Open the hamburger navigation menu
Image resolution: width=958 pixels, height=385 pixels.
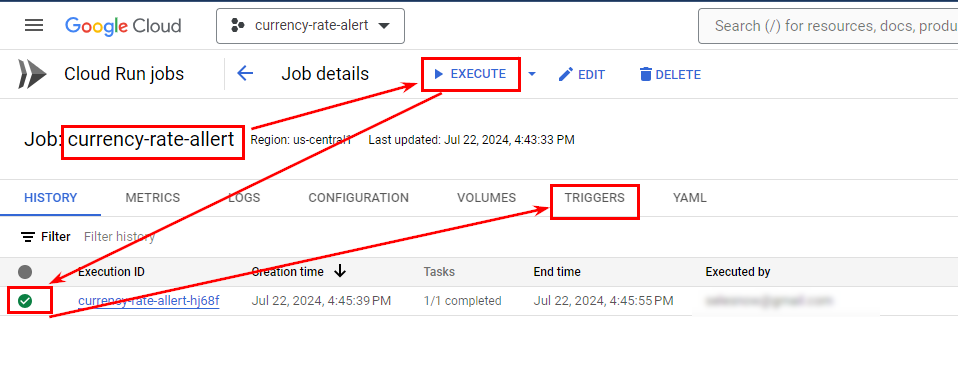(x=34, y=26)
